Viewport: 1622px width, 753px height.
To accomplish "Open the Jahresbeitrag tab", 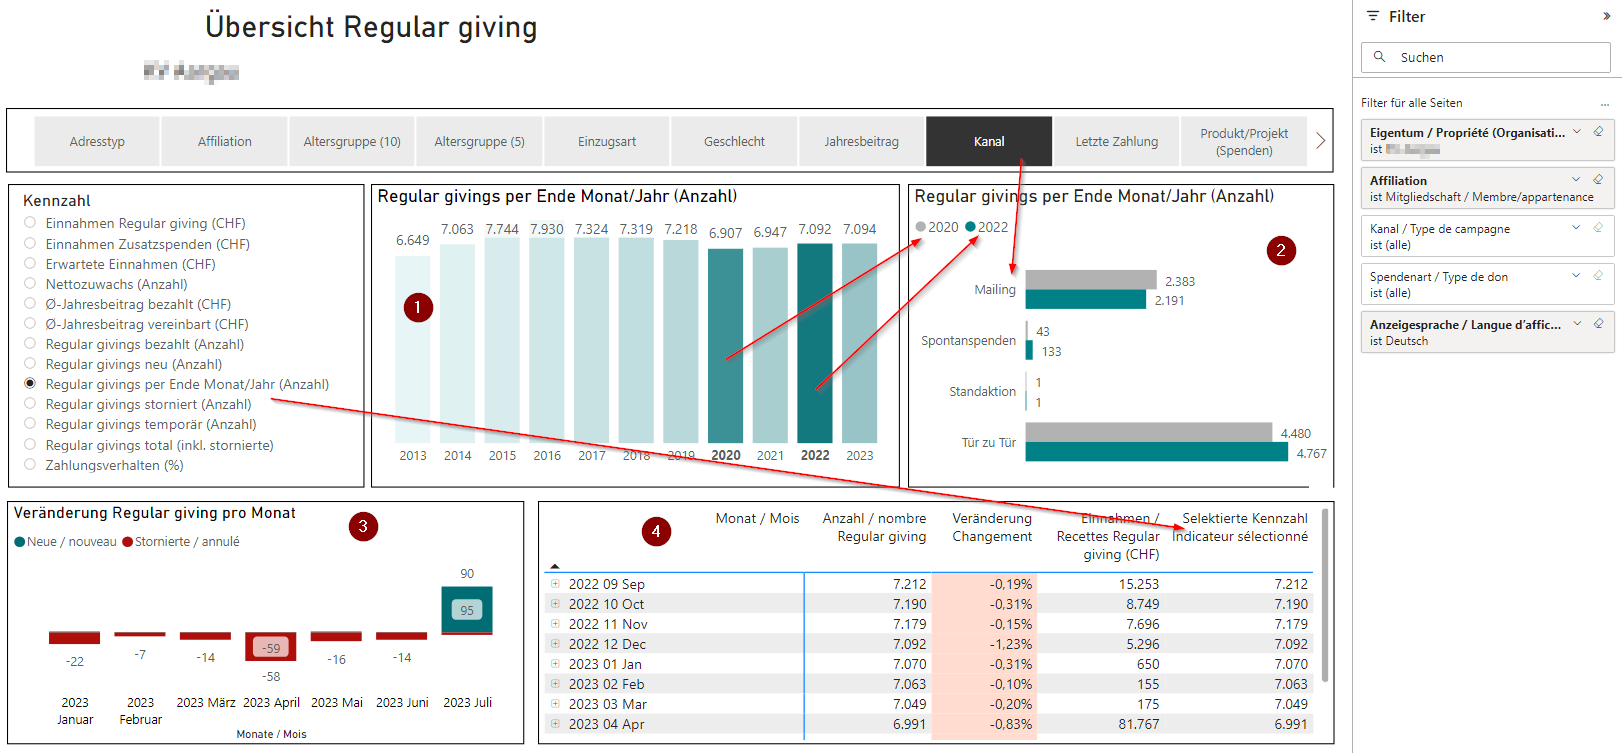I will (862, 141).
